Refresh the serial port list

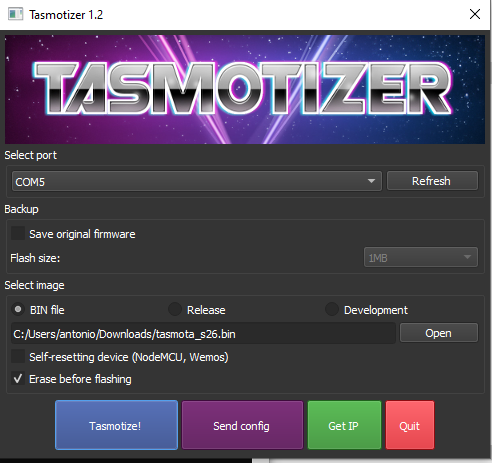click(432, 181)
